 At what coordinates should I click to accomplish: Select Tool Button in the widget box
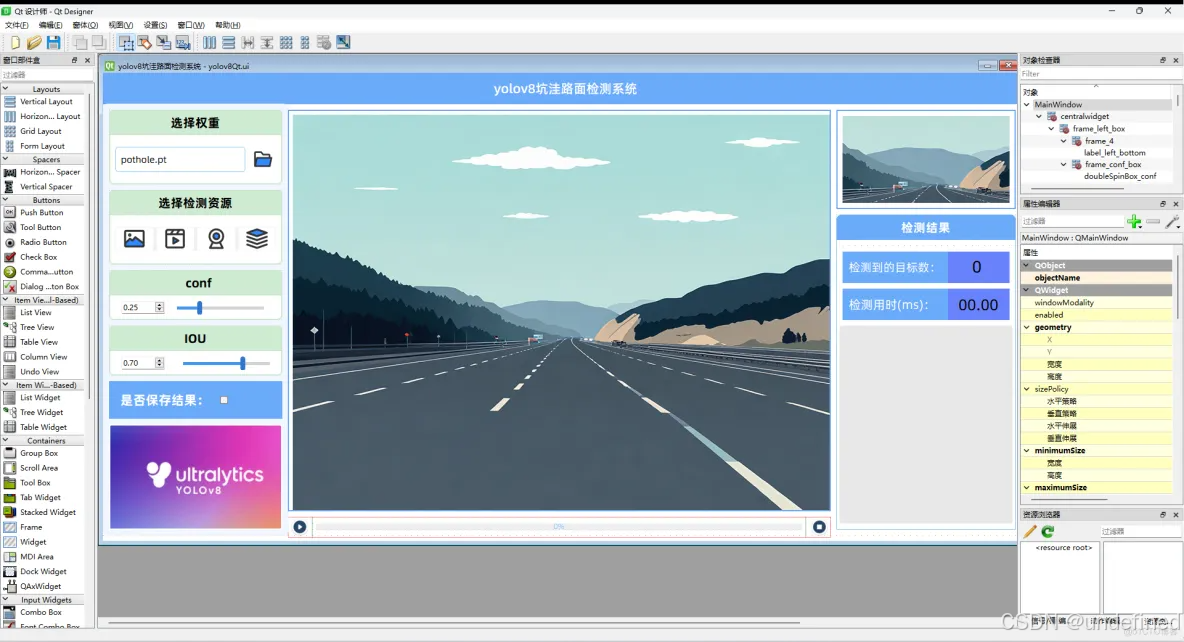click(41, 227)
